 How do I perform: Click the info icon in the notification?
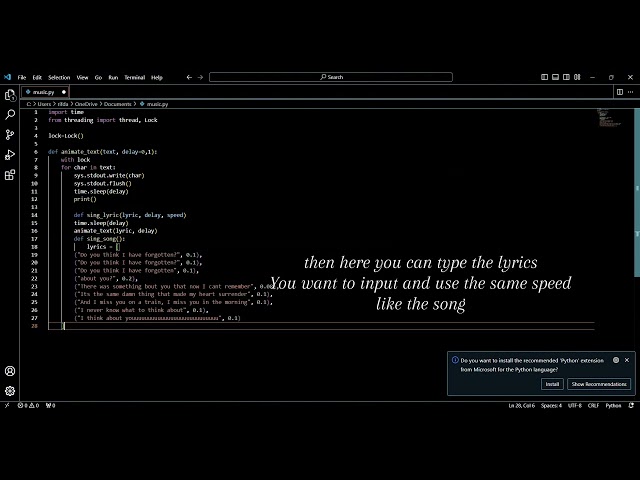click(x=455, y=360)
